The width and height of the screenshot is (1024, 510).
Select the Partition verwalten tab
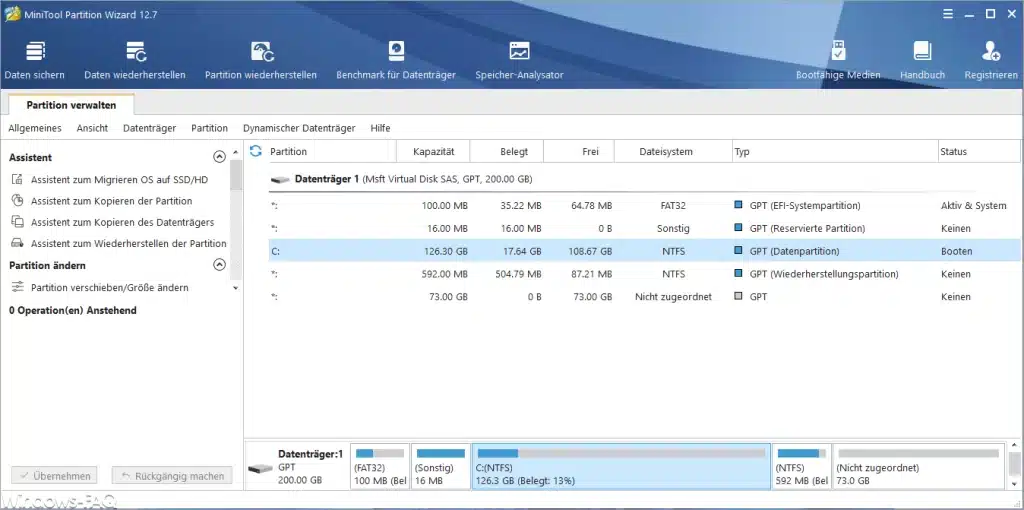tap(71, 105)
